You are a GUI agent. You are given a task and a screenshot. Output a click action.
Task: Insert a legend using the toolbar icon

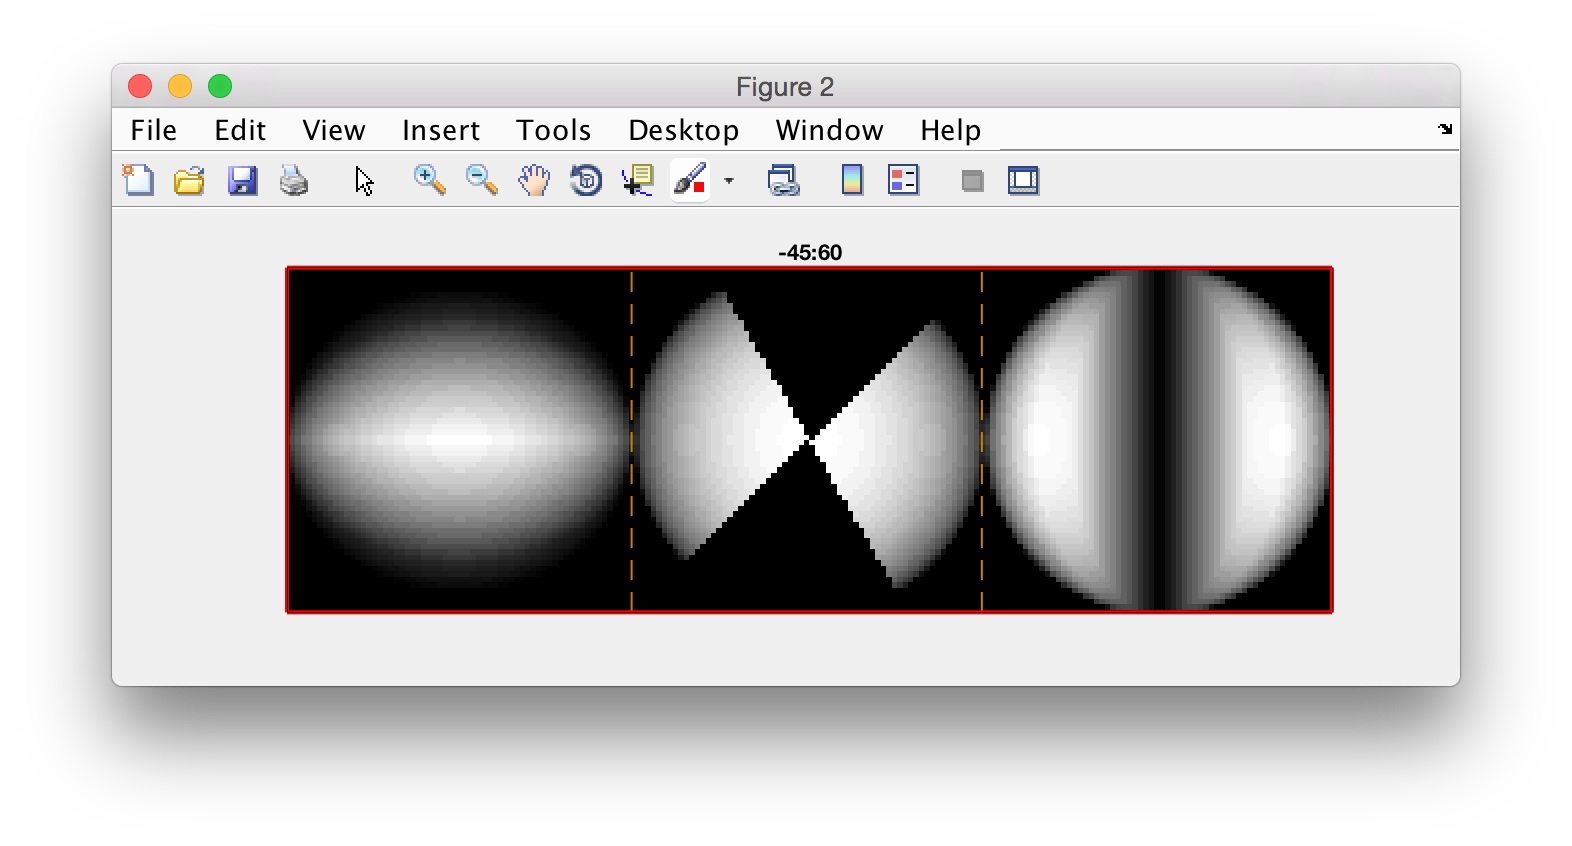point(904,181)
